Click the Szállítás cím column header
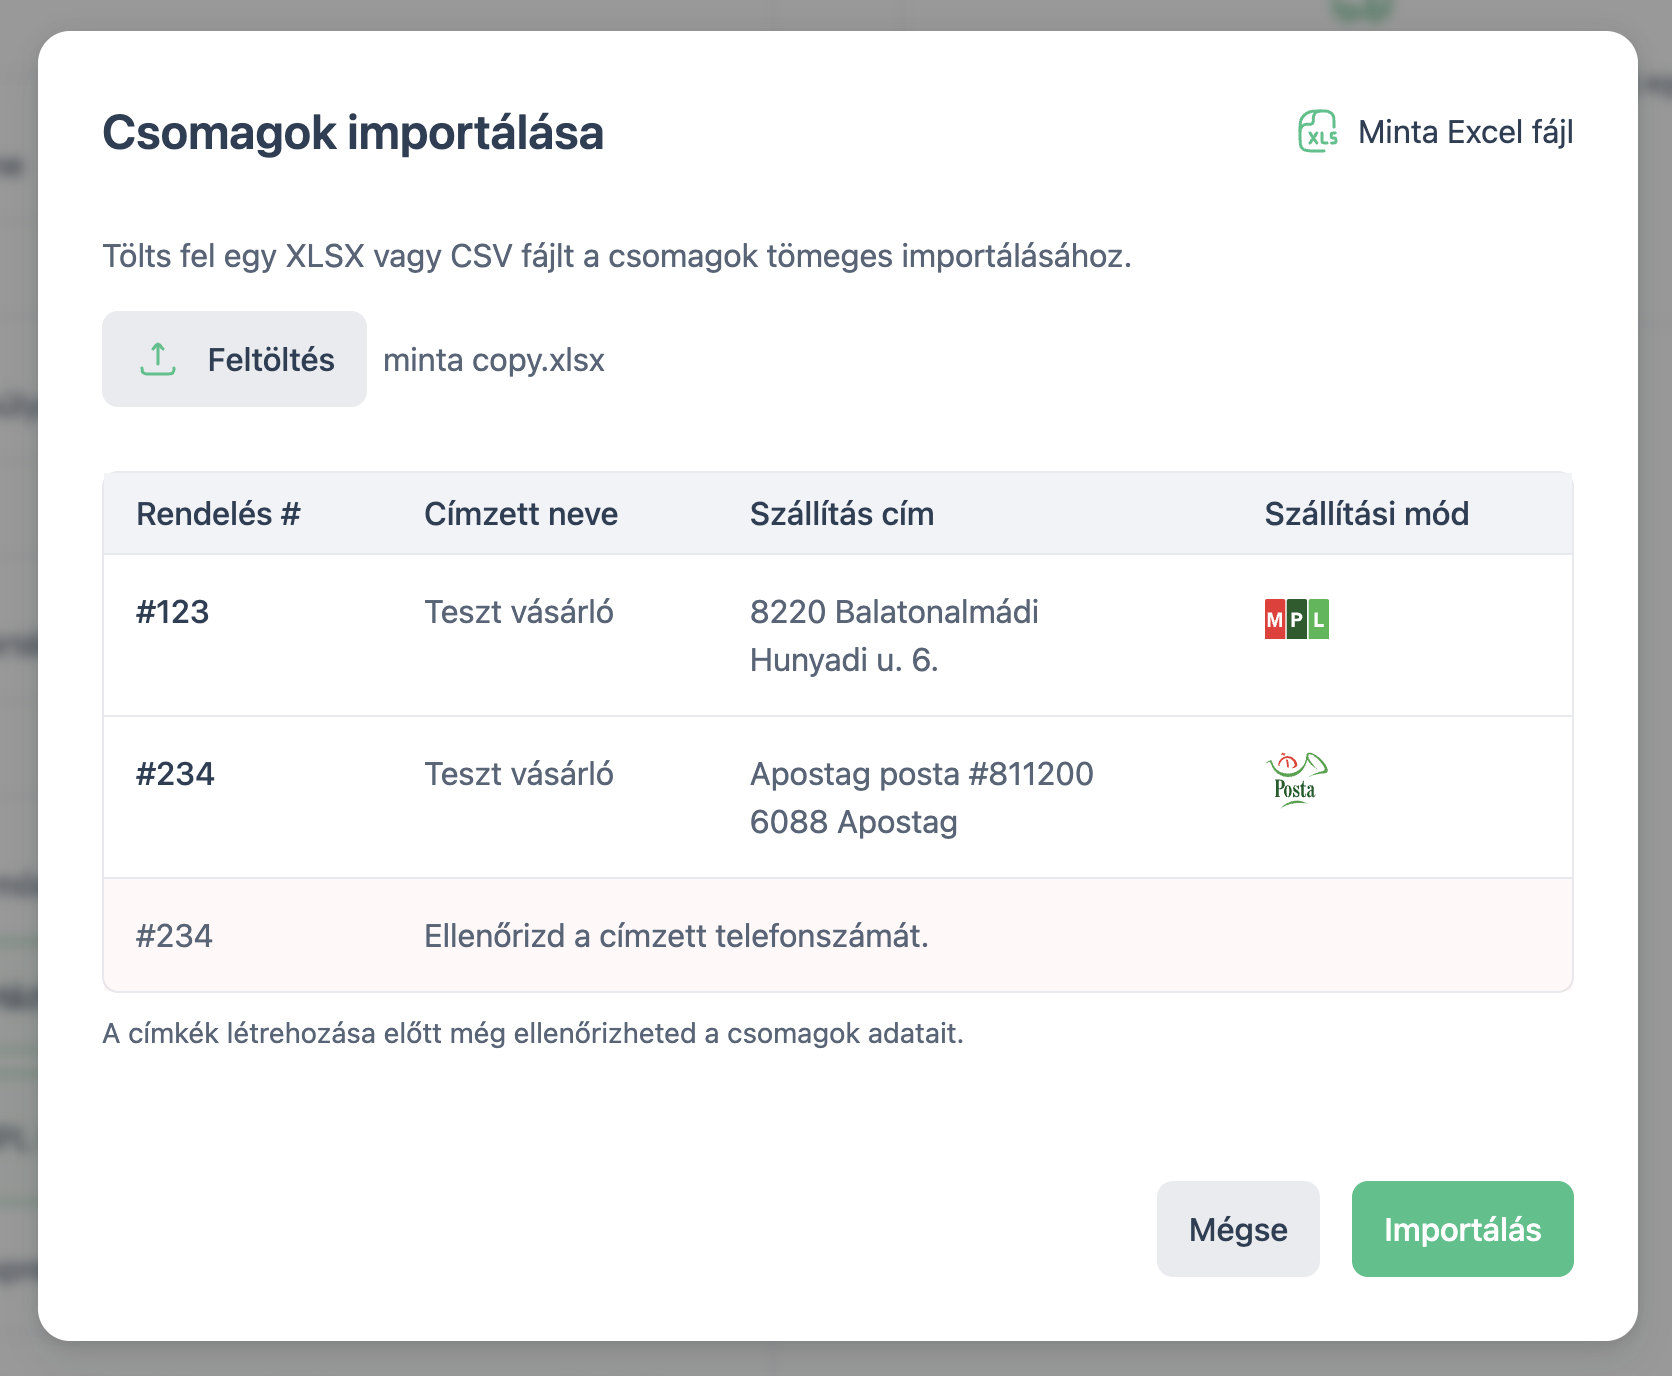This screenshot has height=1376, width=1672. click(x=841, y=514)
